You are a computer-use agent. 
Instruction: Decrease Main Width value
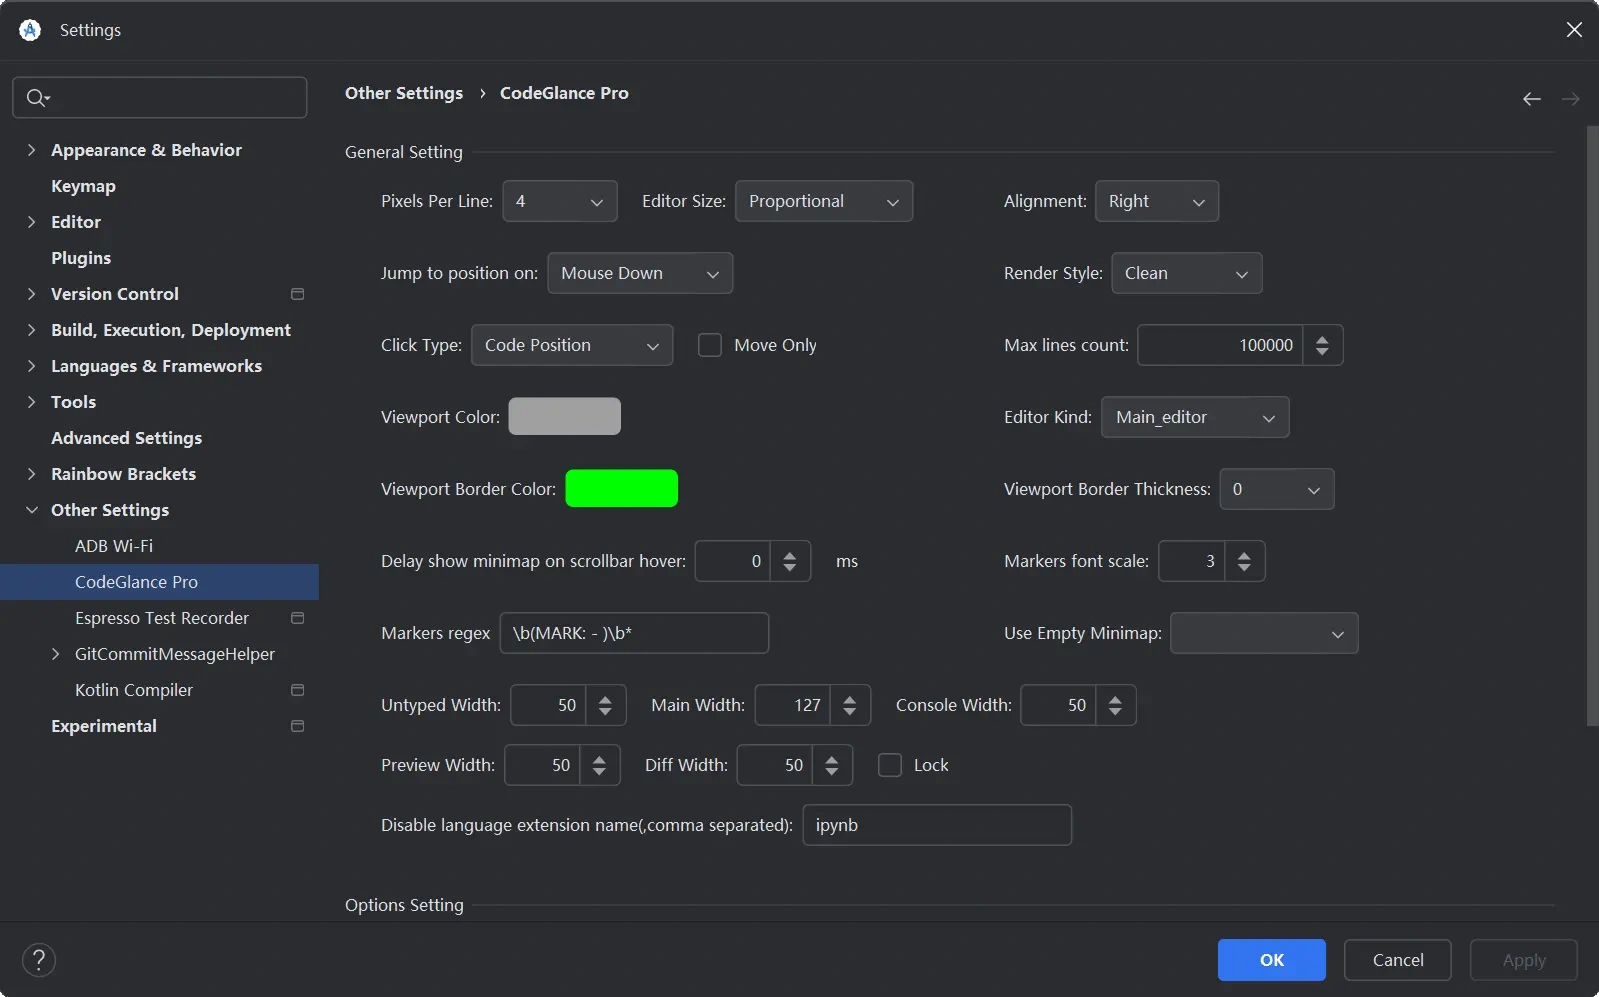(850, 712)
